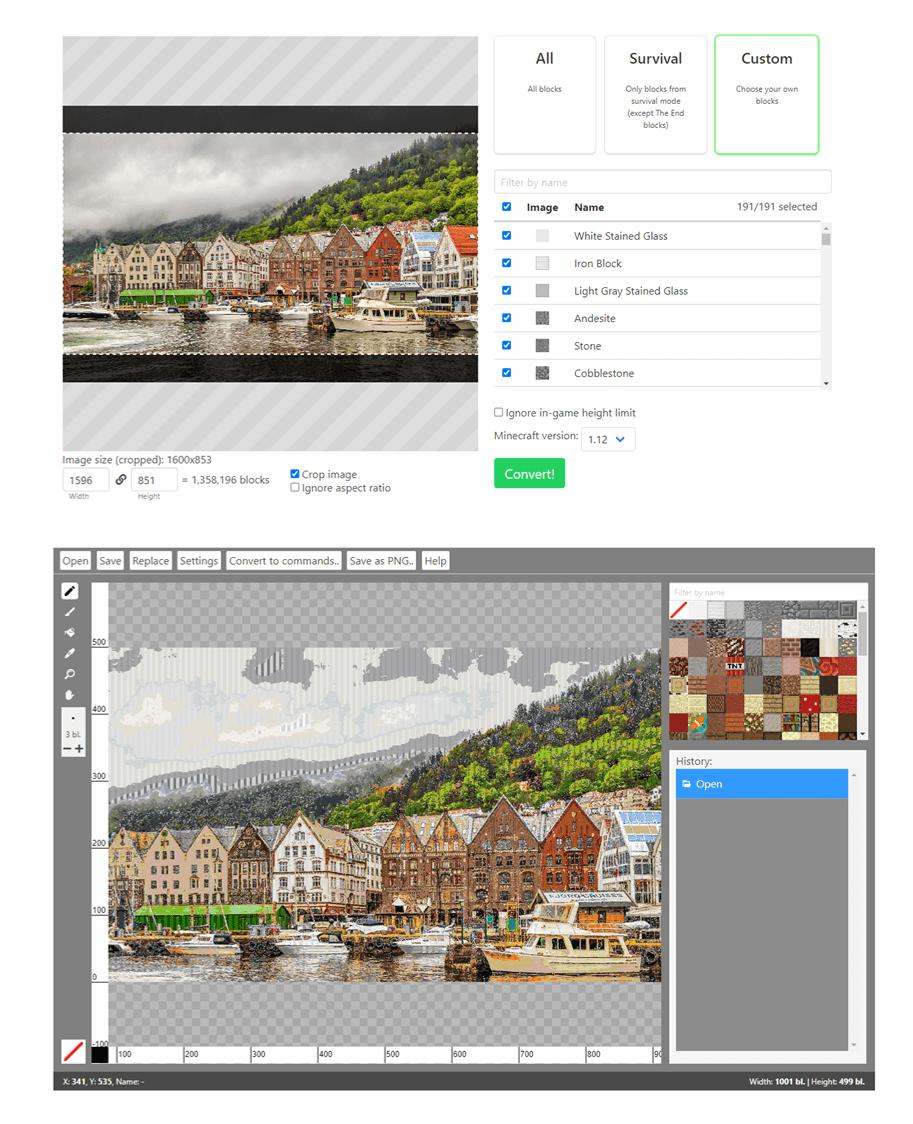Select the Open entry in History
Screen dimensions: 913x1124
click(762, 784)
